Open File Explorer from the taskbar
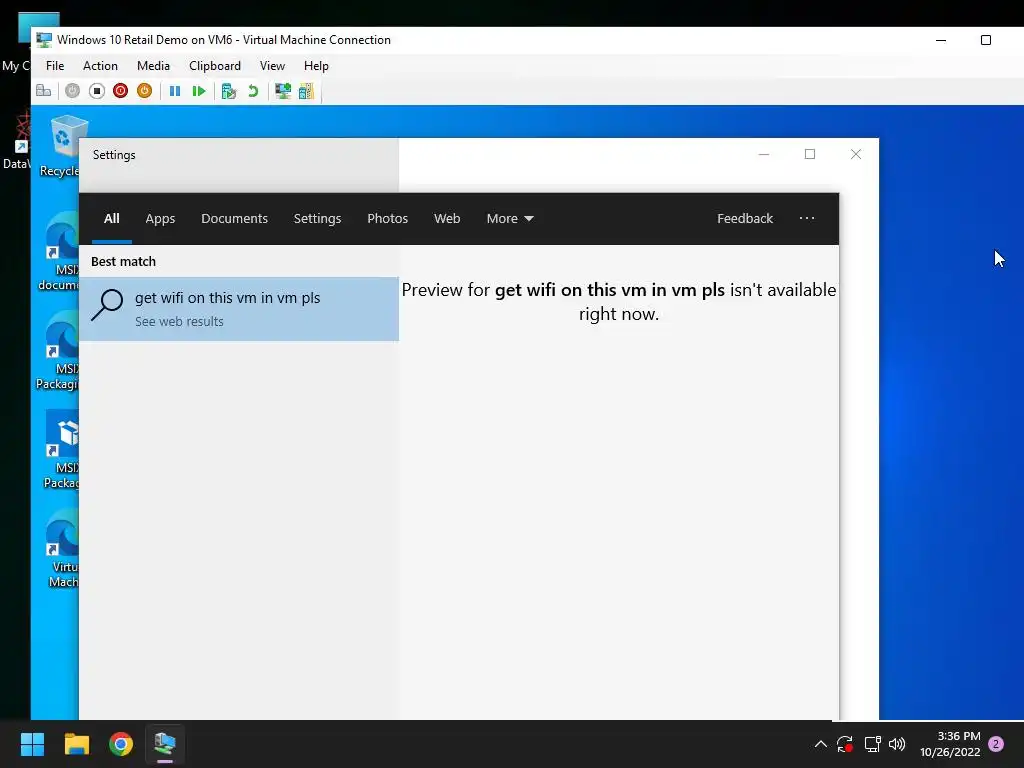Viewport: 1024px width, 768px height. (x=76, y=744)
